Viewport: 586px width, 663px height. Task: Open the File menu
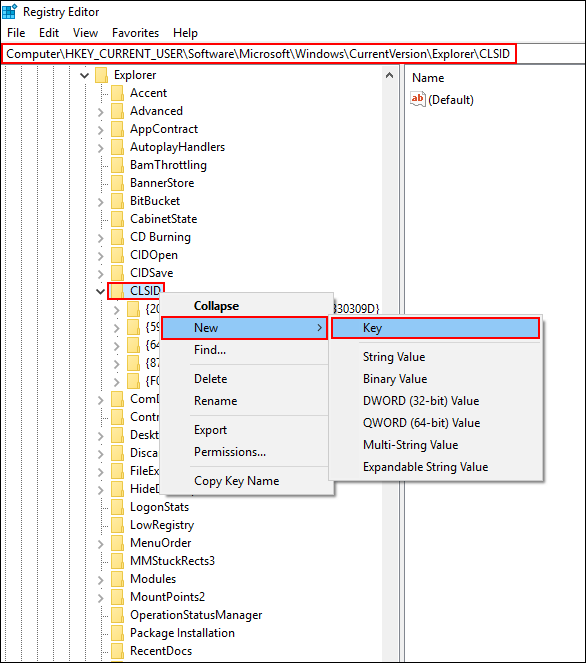(x=16, y=33)
